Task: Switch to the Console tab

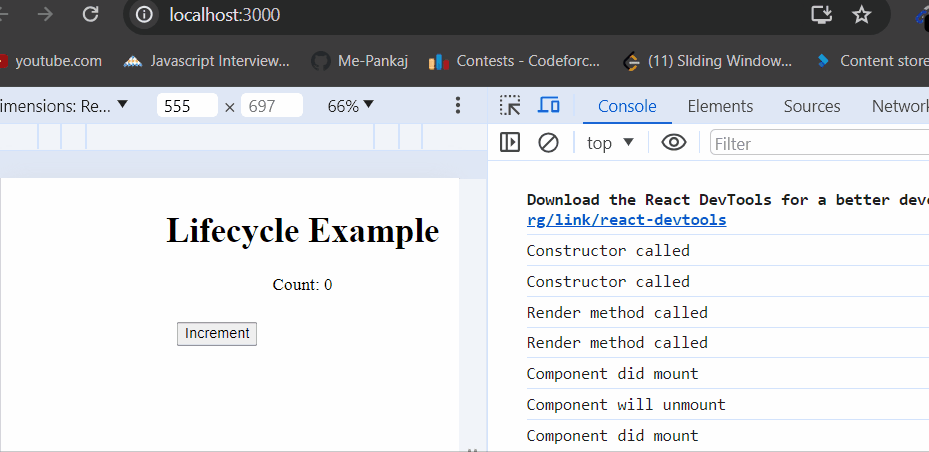Action: 627,106
